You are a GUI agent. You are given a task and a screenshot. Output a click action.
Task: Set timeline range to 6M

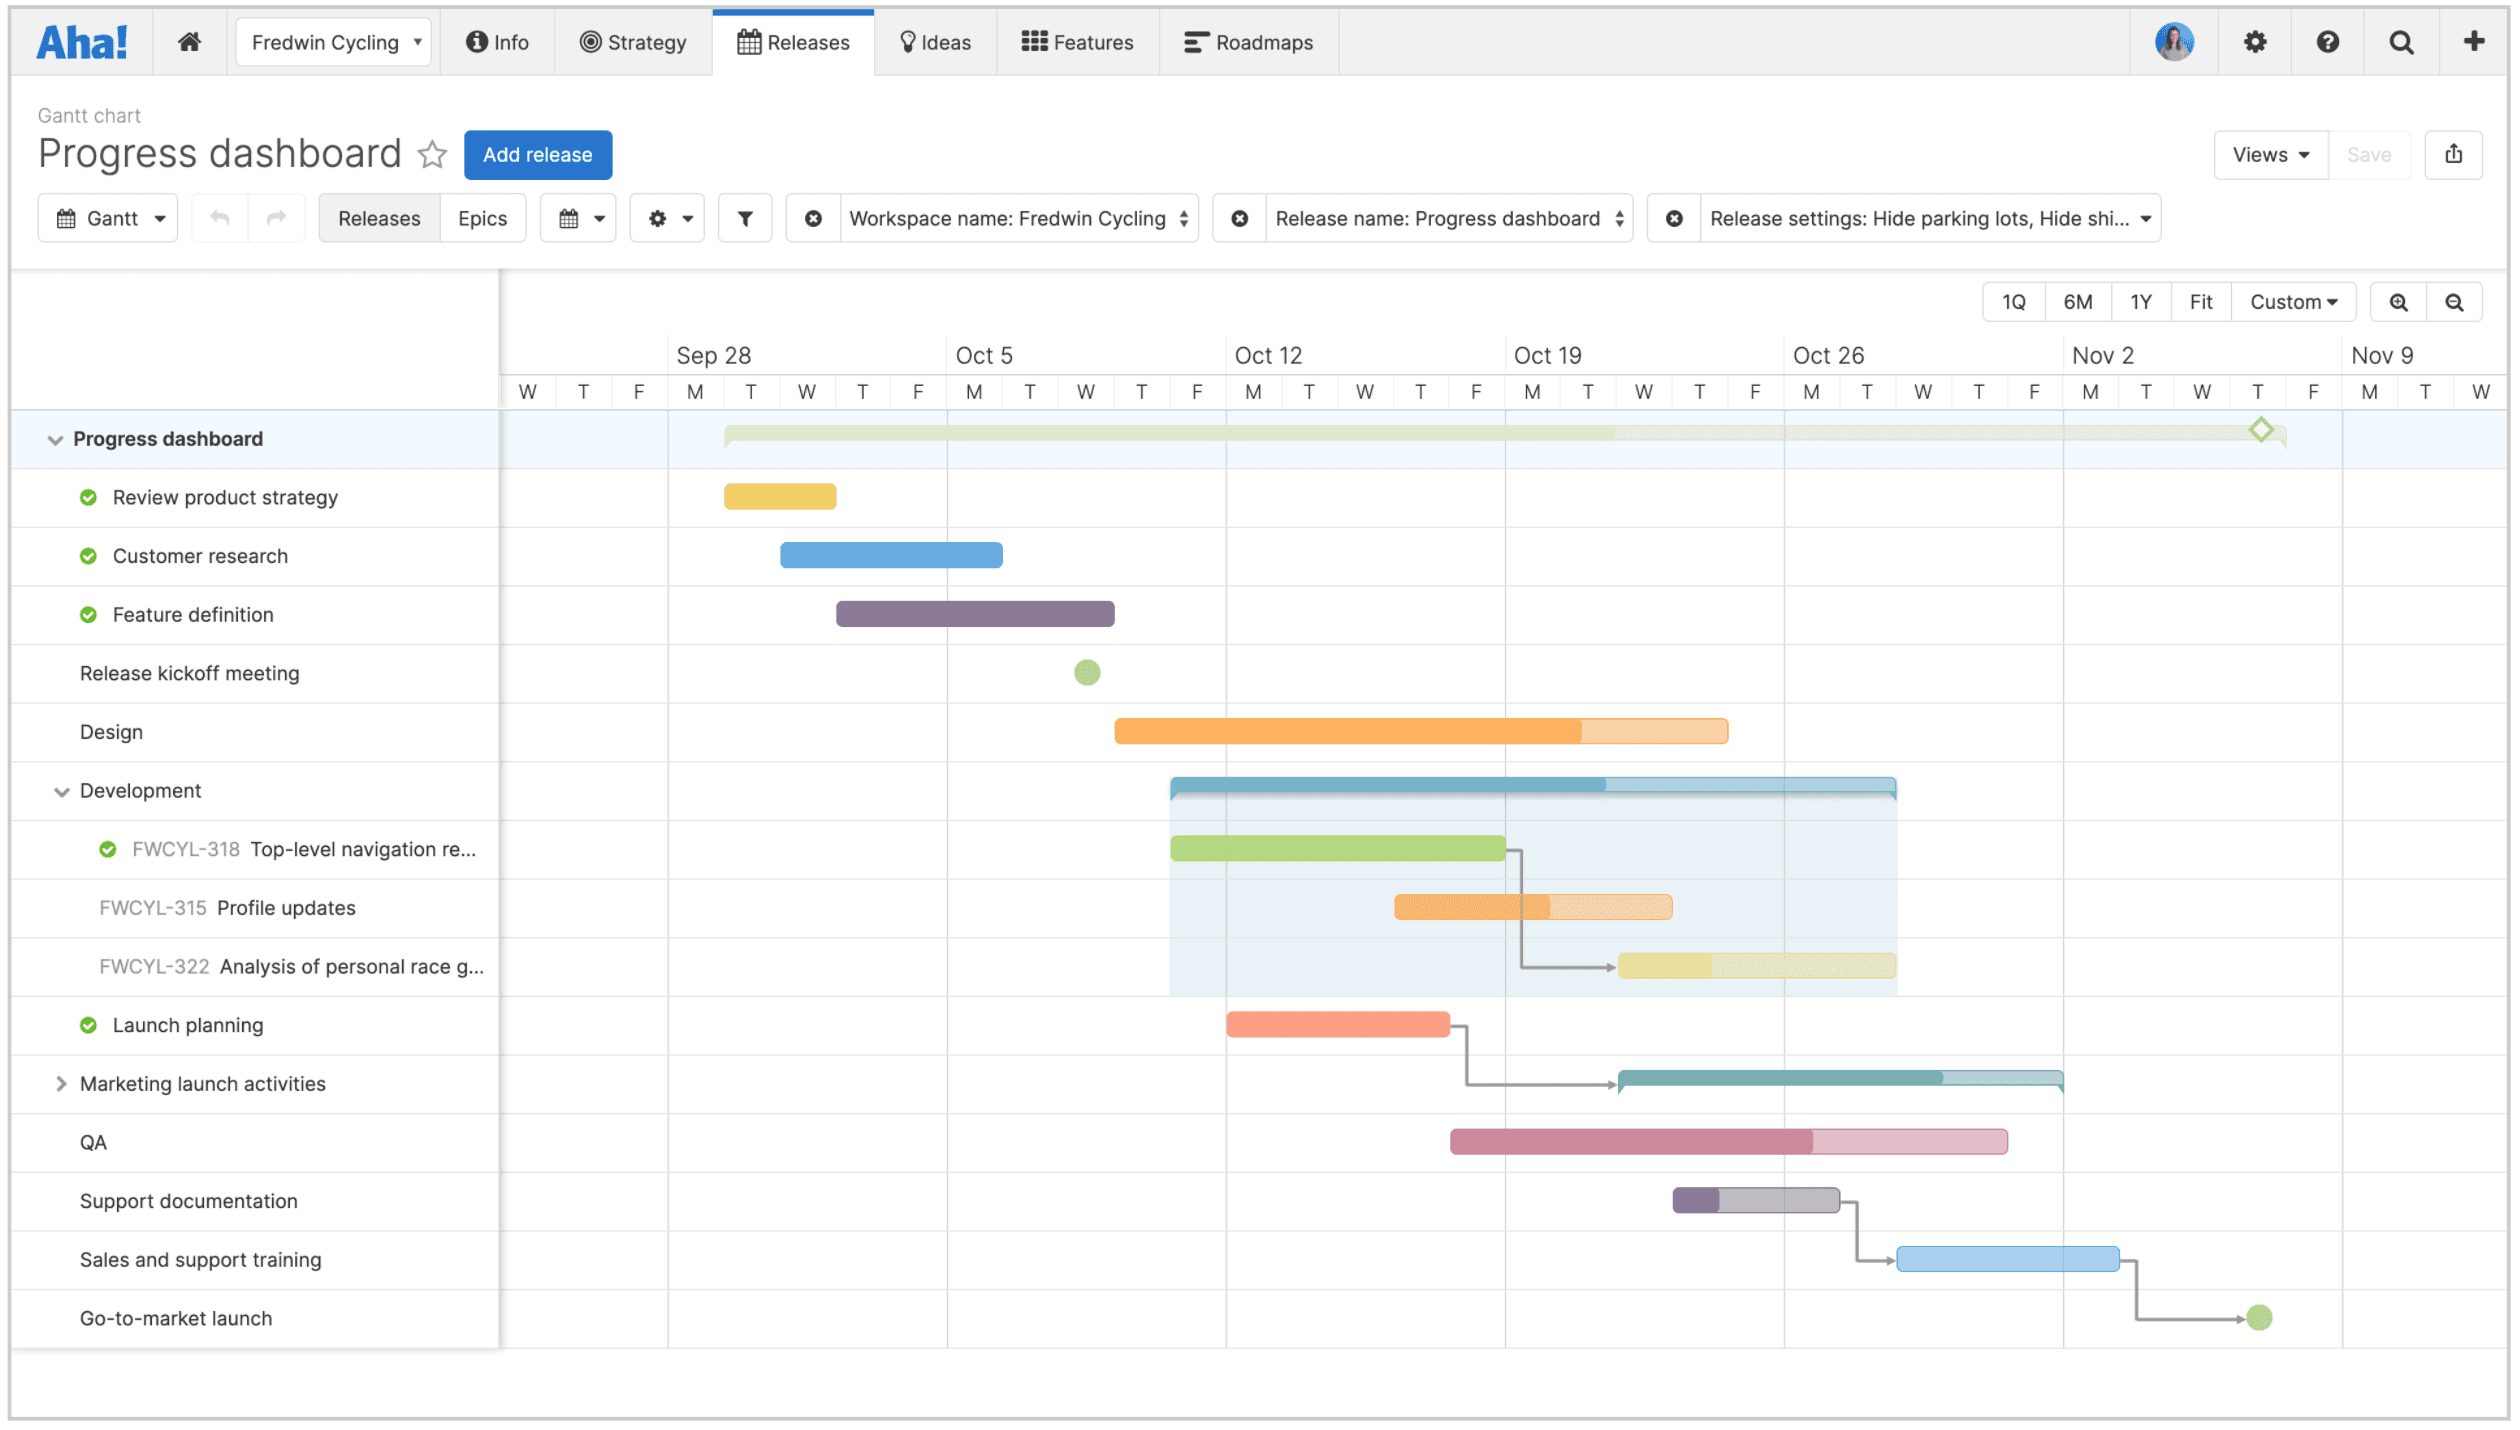click(2078, 302)
